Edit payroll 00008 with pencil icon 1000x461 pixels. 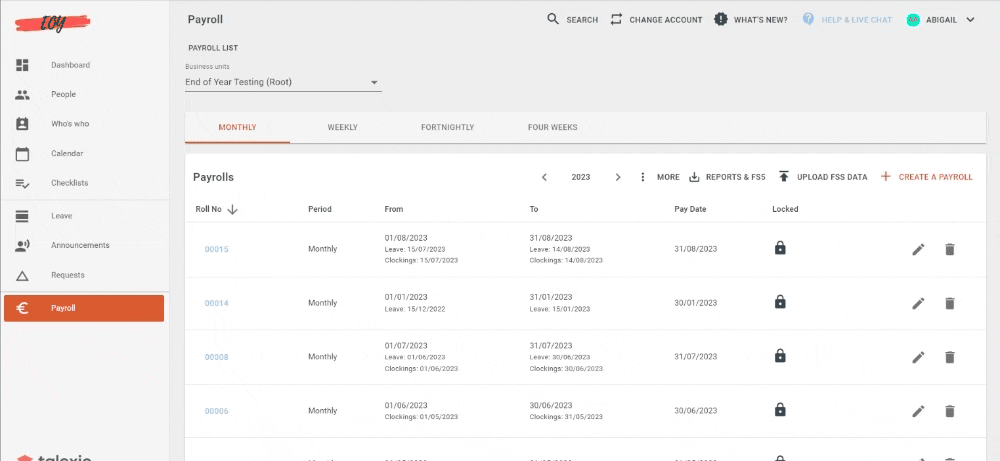point(918,357)
